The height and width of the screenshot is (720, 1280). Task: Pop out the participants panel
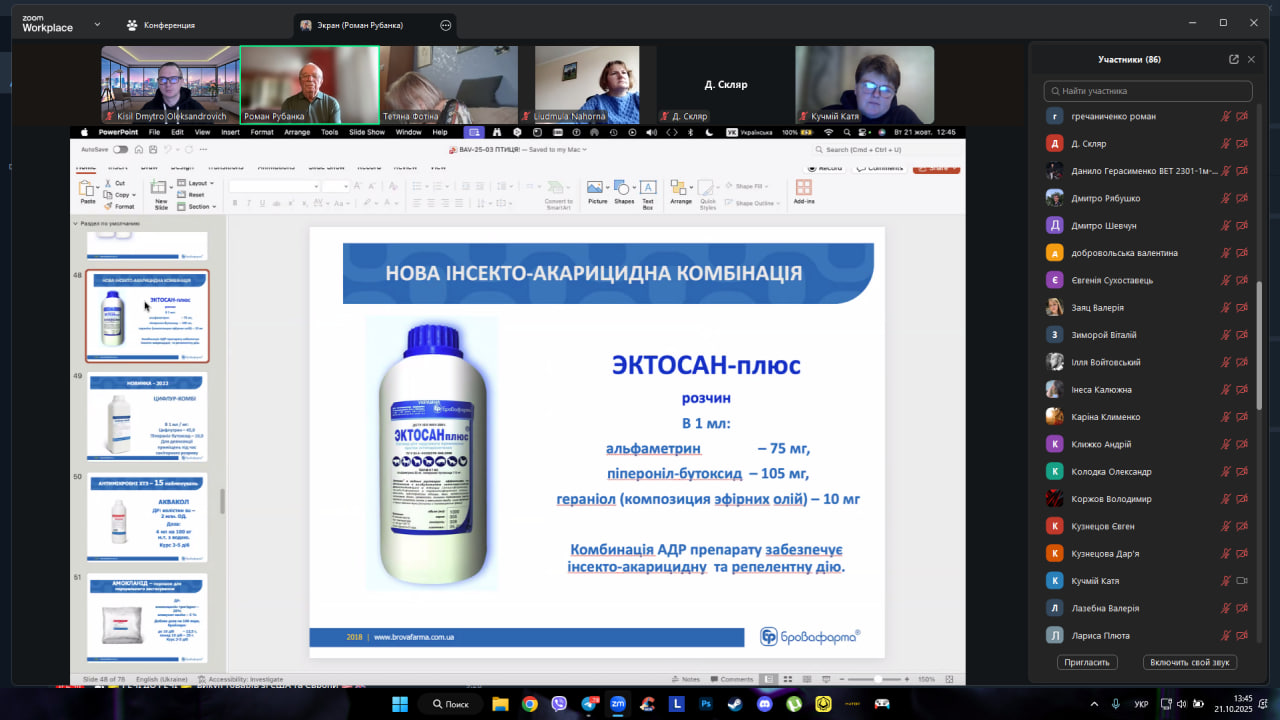click(1233, 59)
